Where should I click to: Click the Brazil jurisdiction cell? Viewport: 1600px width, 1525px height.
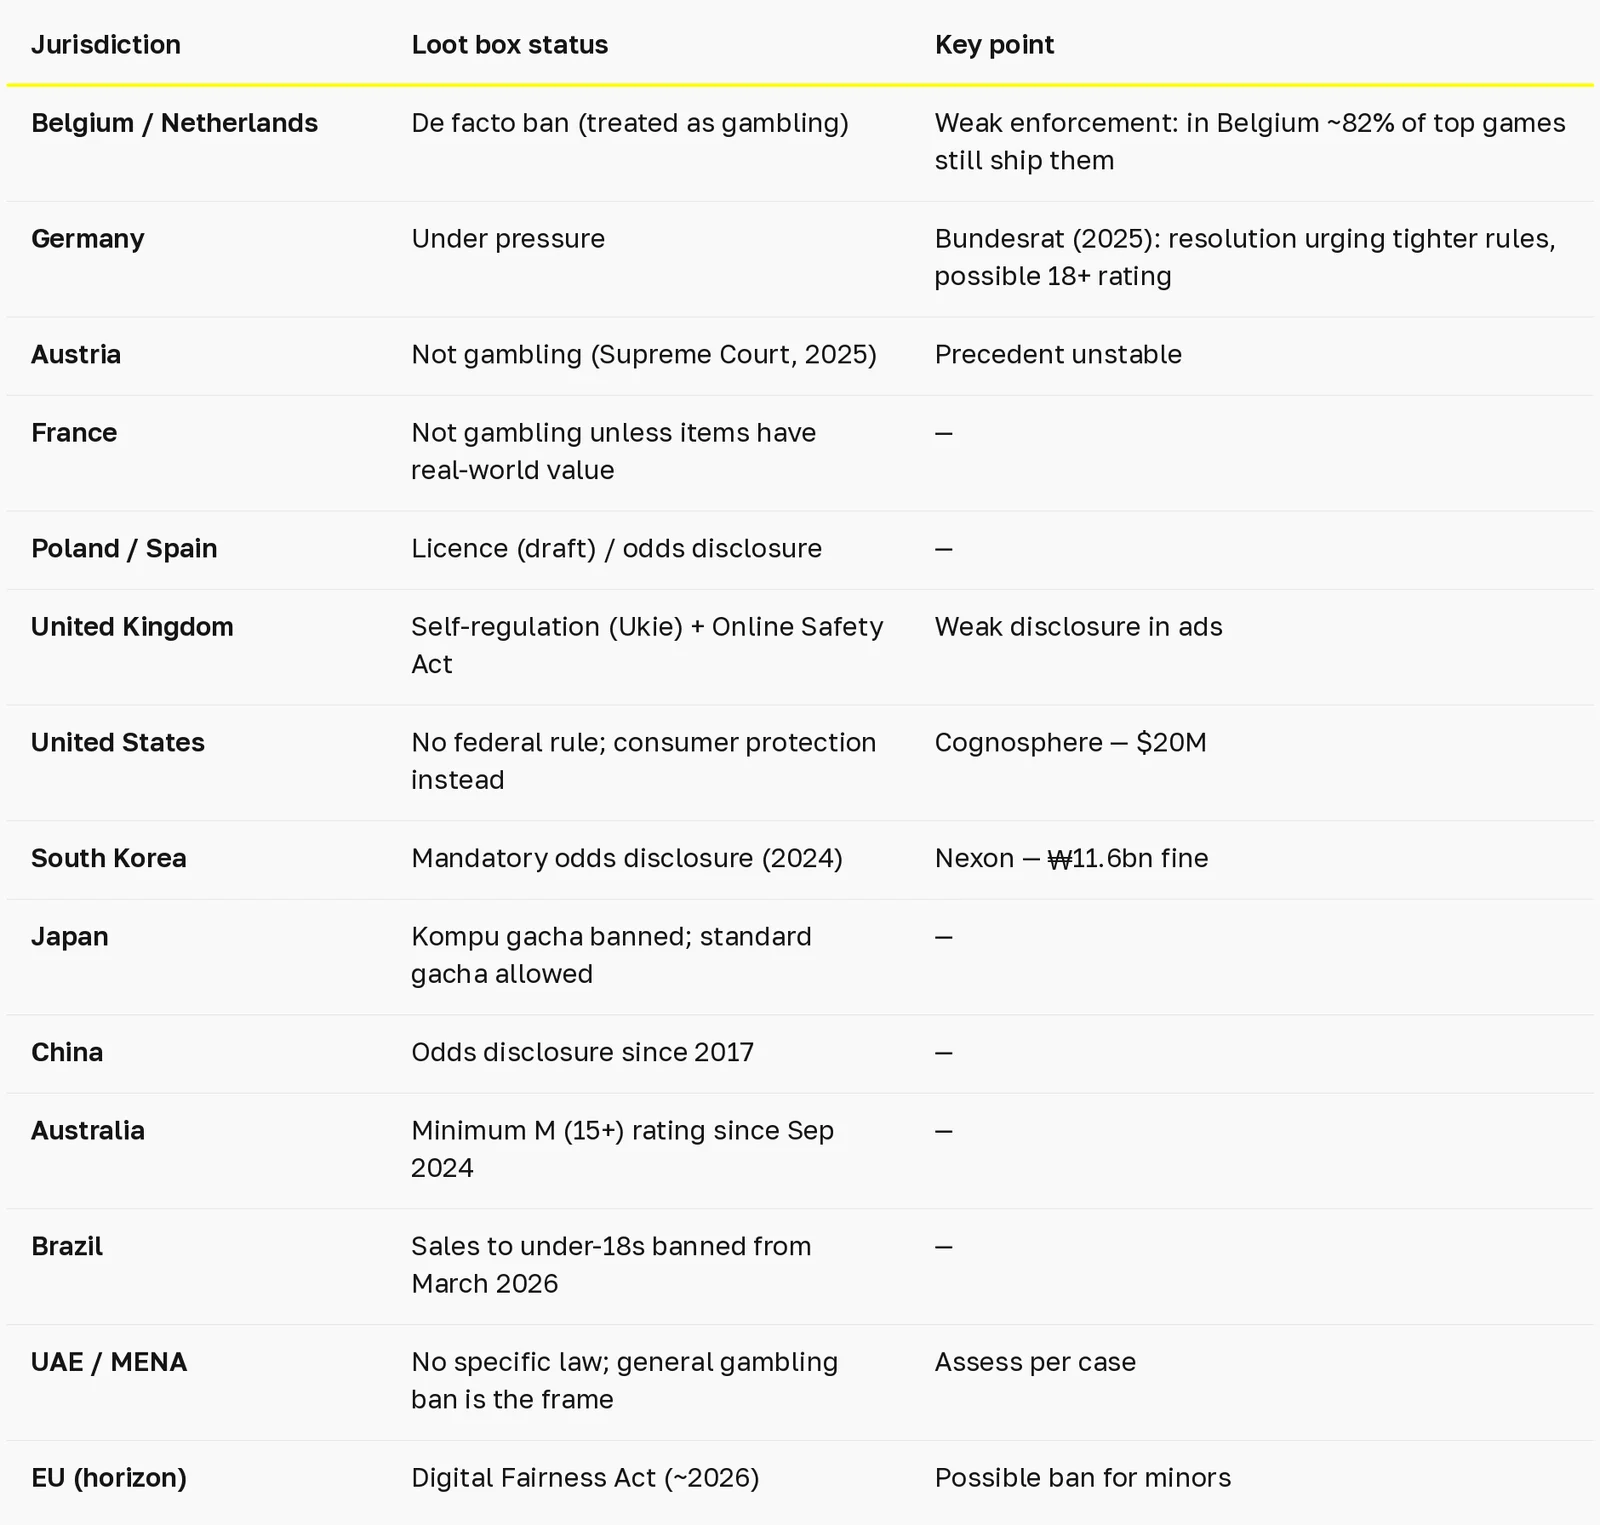pos(67,1246)
